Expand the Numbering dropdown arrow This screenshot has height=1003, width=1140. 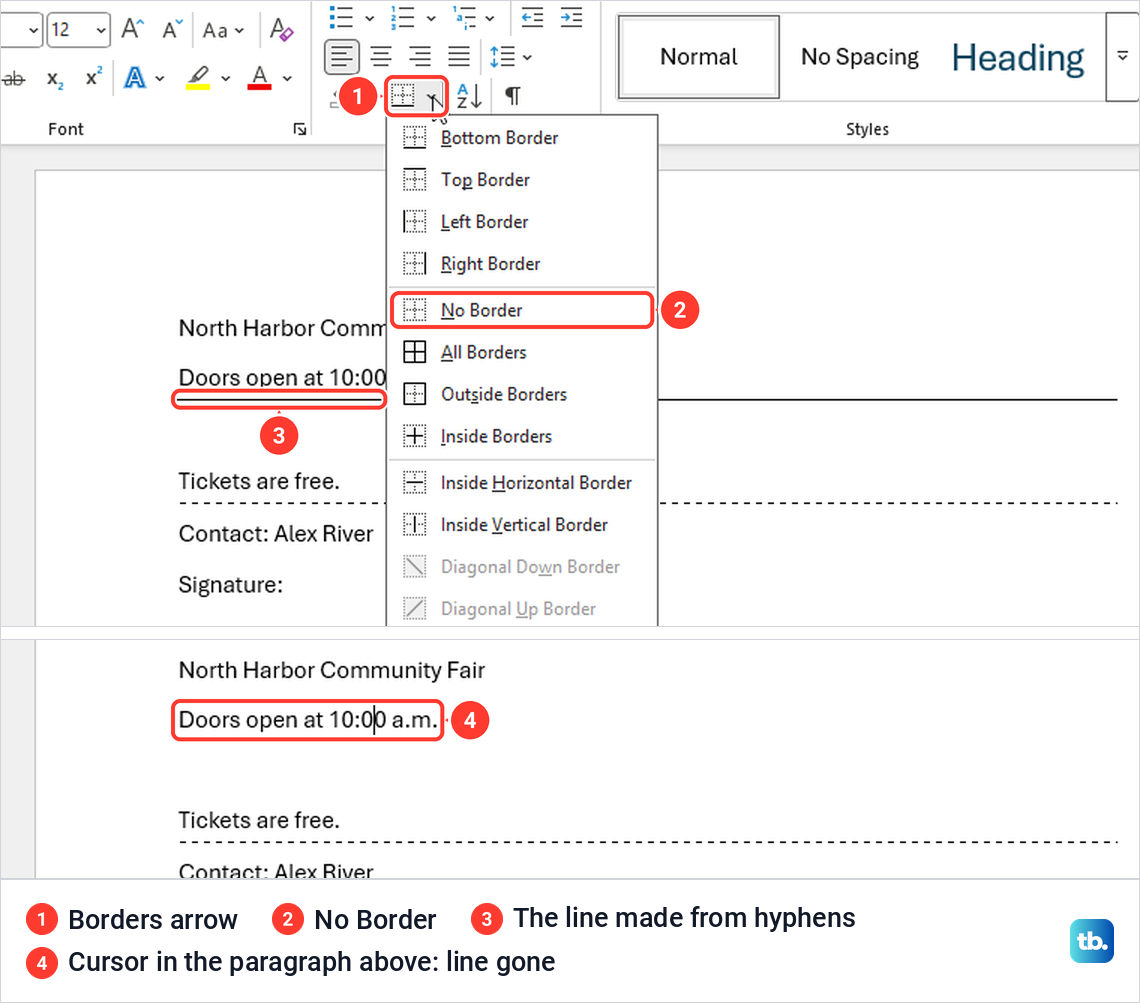click(431, 17)
